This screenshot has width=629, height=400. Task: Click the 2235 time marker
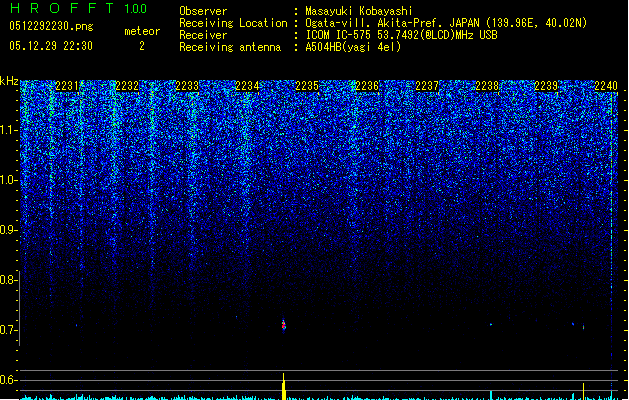(x=307, y=86)
